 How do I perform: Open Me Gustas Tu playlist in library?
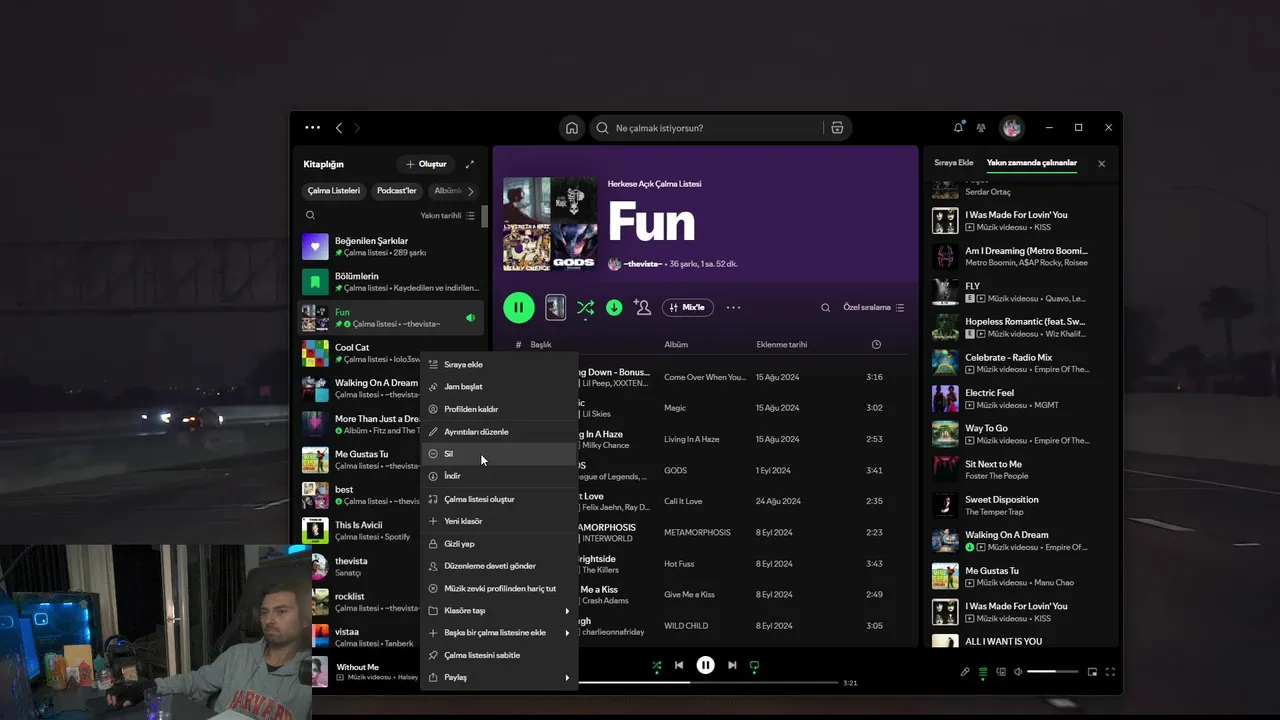360,460
